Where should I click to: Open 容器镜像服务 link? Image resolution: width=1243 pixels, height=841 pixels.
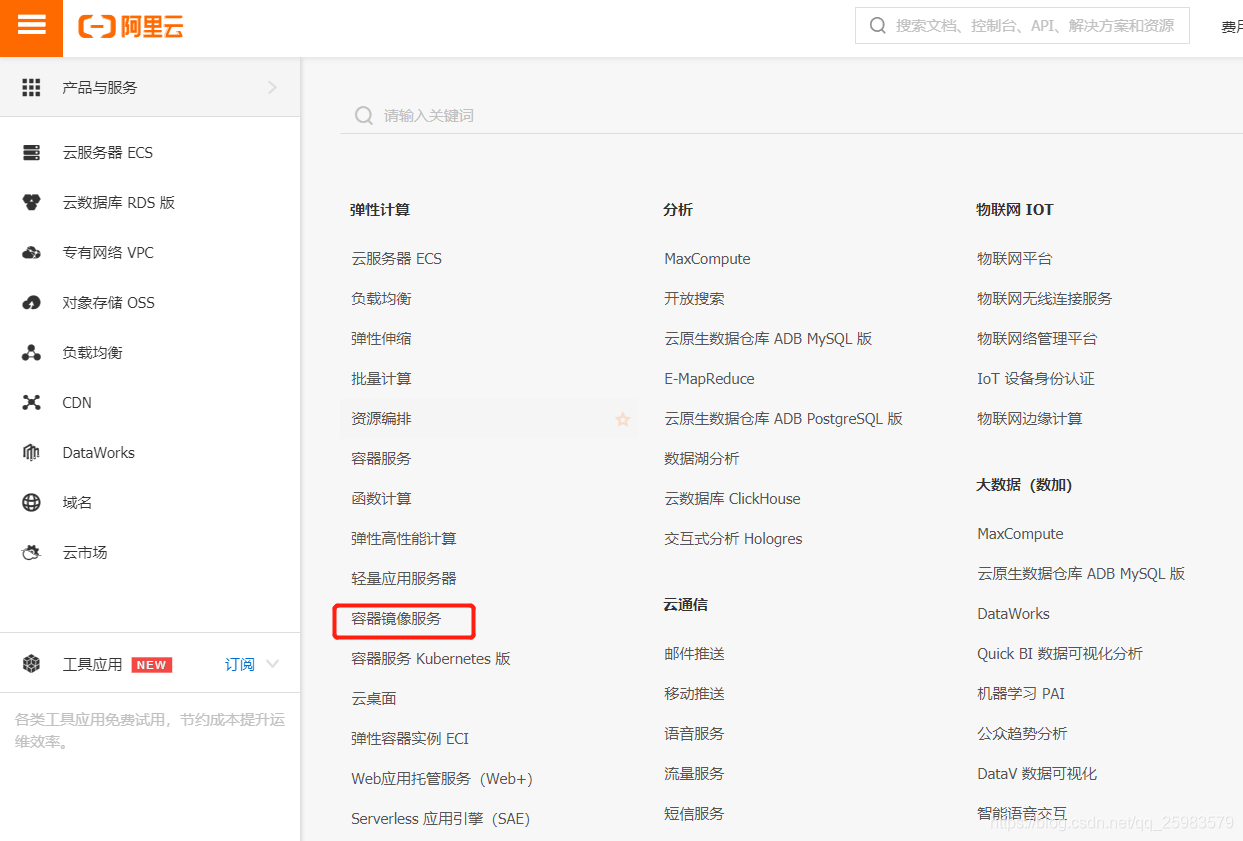click(x=396, y=619)
